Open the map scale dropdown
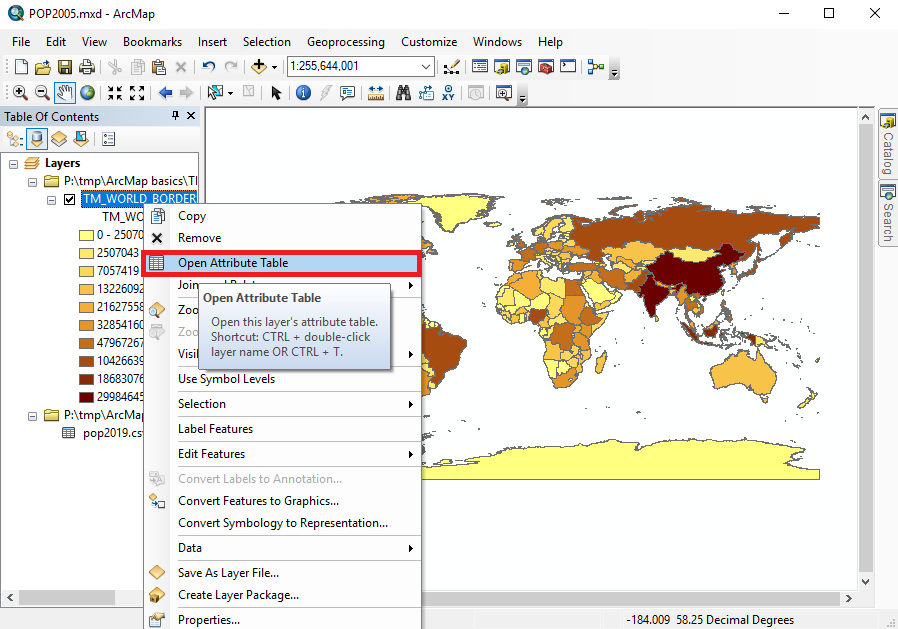The height and width of the screenshot is (629, 898). 426,67
